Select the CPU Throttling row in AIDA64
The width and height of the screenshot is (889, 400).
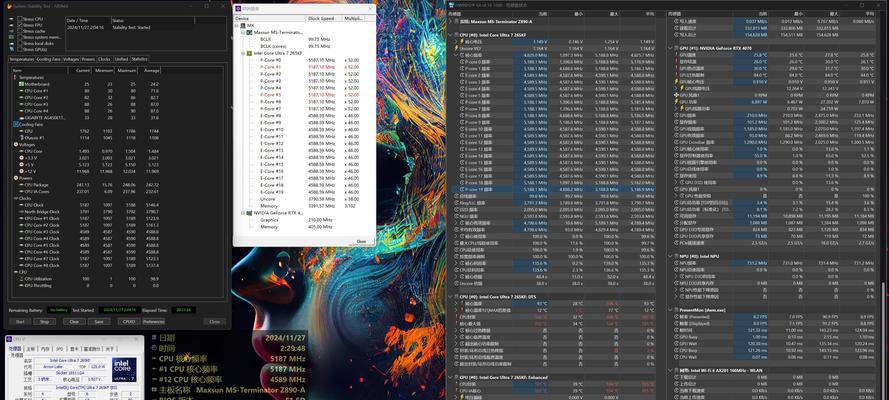coord(86,286)
